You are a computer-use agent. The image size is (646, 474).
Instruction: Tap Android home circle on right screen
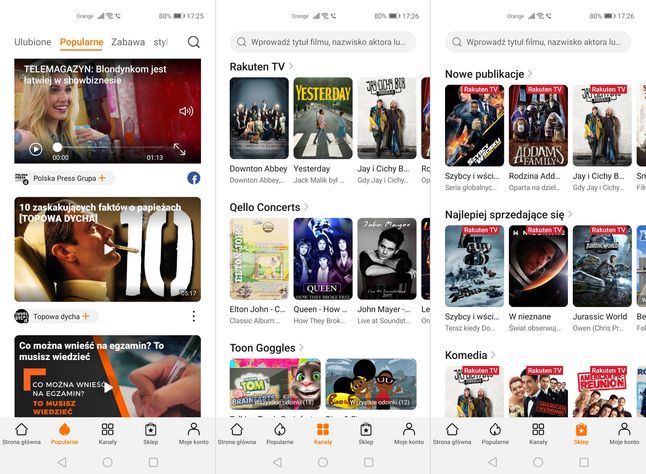tap(538, 462)
